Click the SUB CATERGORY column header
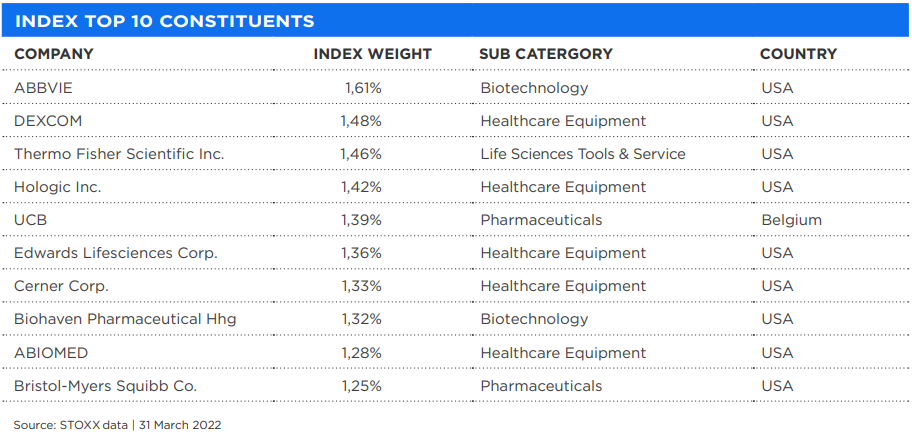 click(x=546, y=54)
